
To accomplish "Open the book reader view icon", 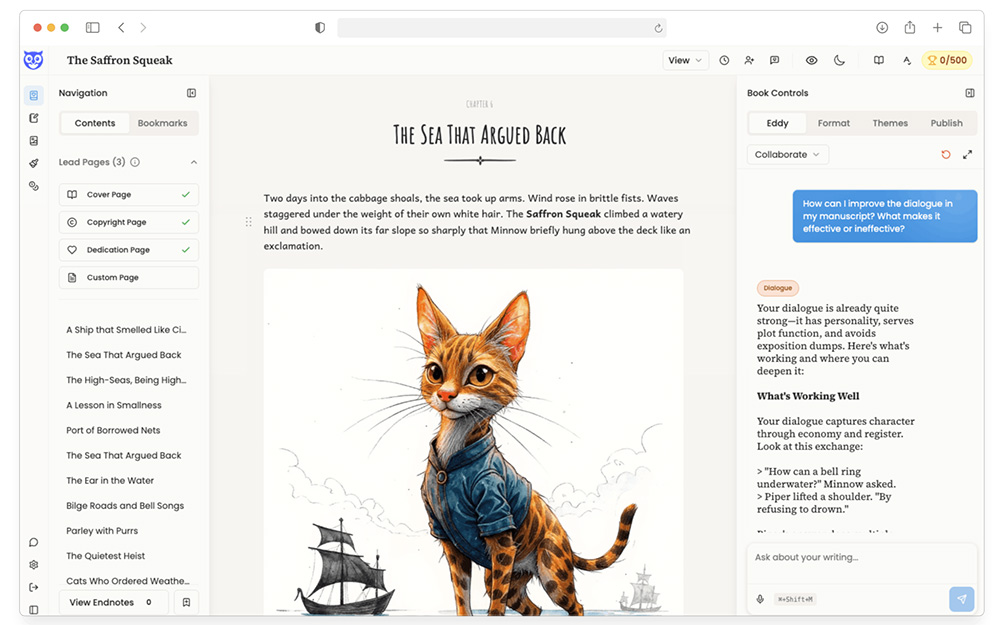I will [879, 60].
